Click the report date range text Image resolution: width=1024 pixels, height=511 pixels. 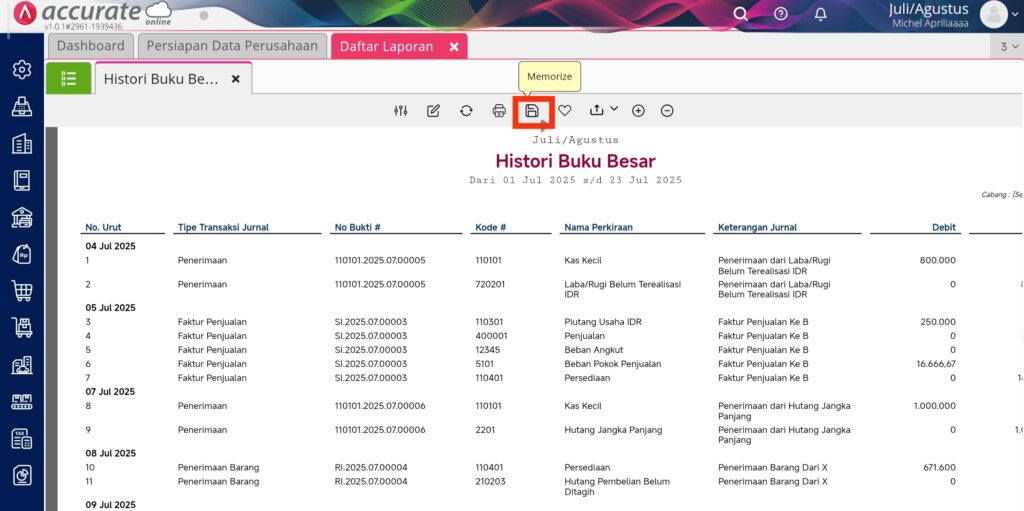click(x=575, y=180)
